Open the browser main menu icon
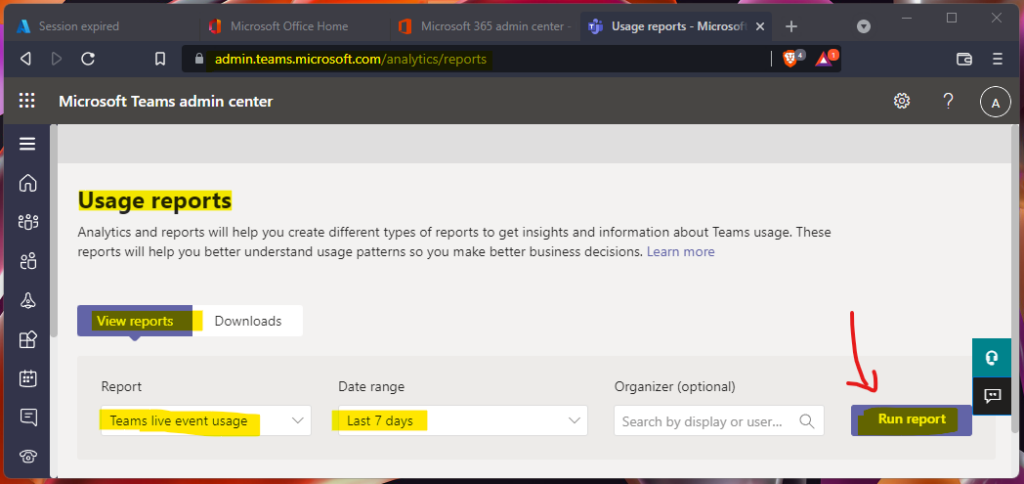 point(997,59)
